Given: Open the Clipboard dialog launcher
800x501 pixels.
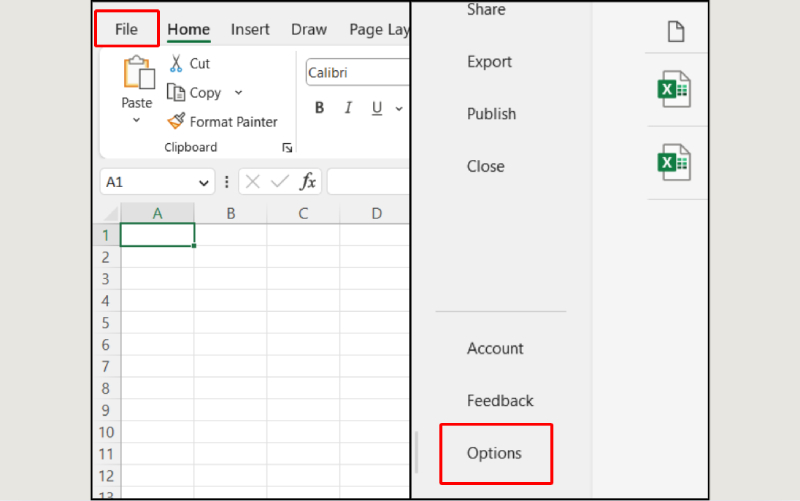Looking at the screenshot, I should pyautogui.click(x=287, y=147).
